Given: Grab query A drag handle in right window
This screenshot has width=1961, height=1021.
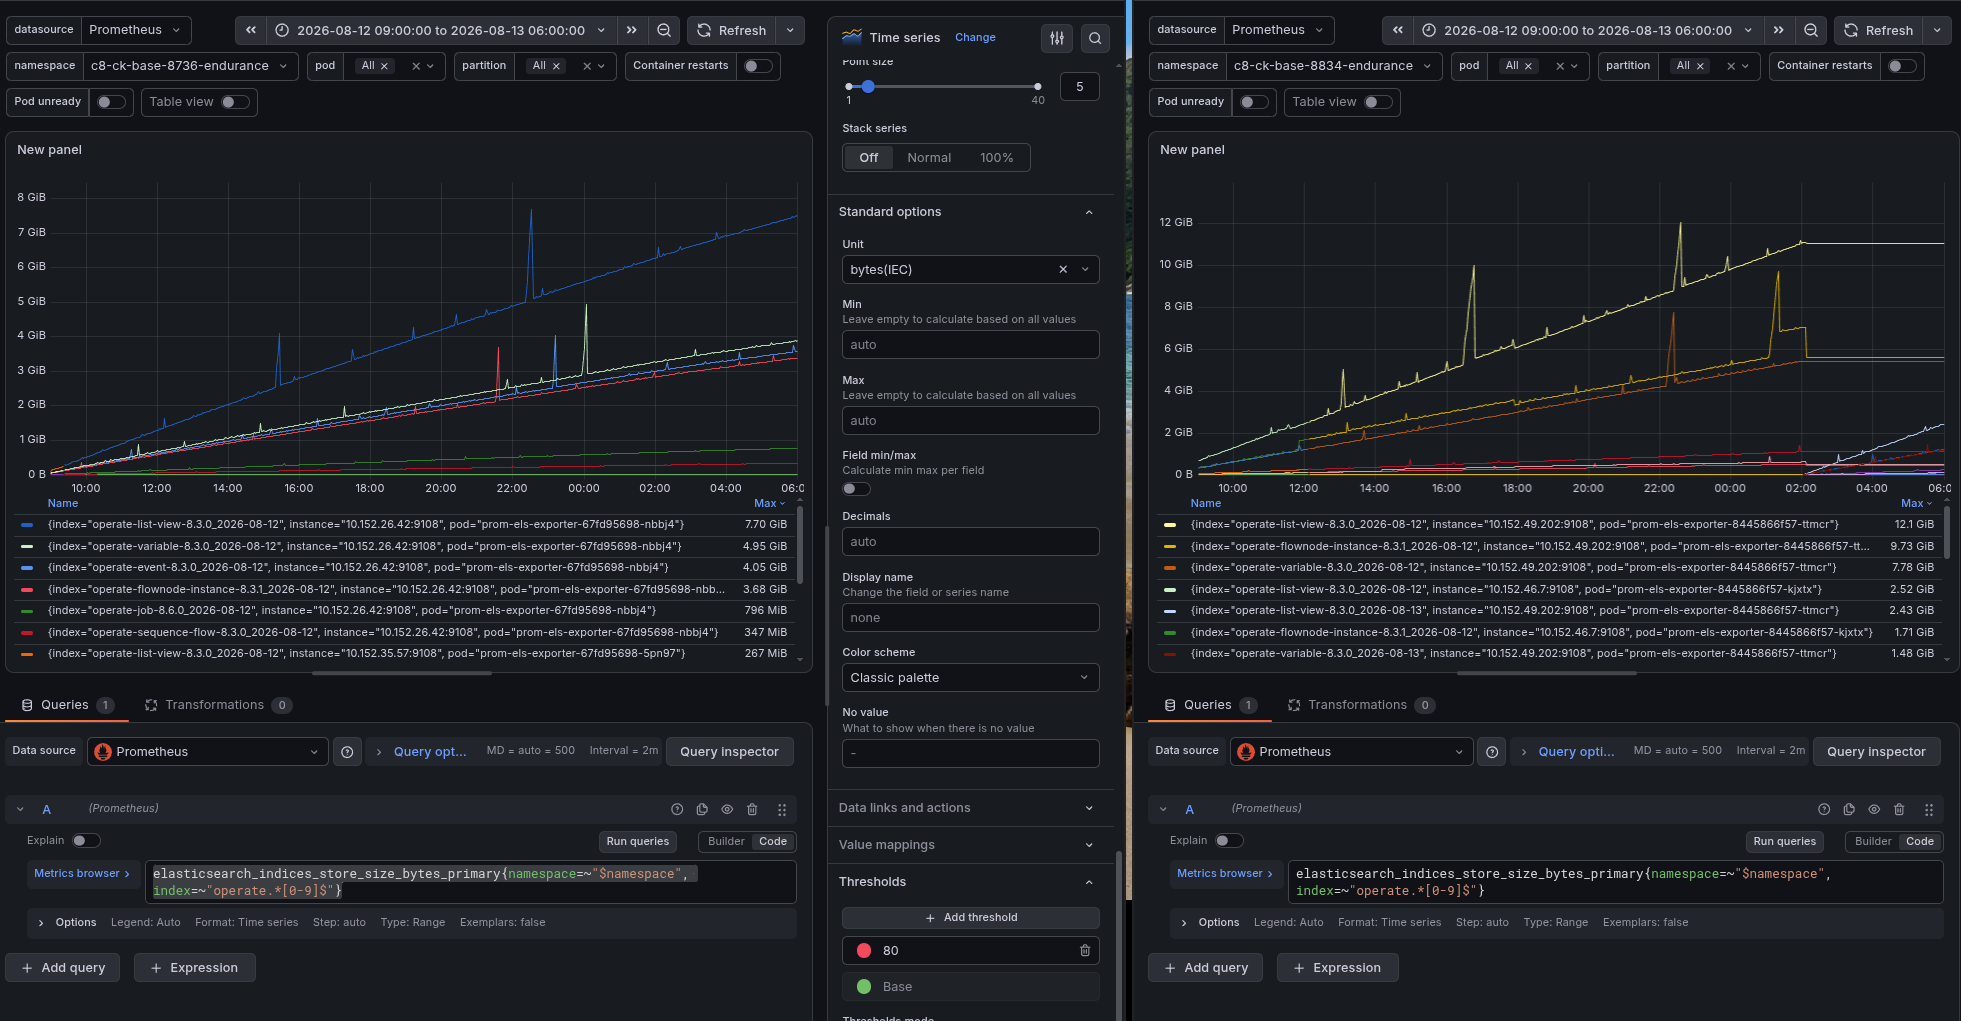Looking at the screenshot, I should (1929, 809).
